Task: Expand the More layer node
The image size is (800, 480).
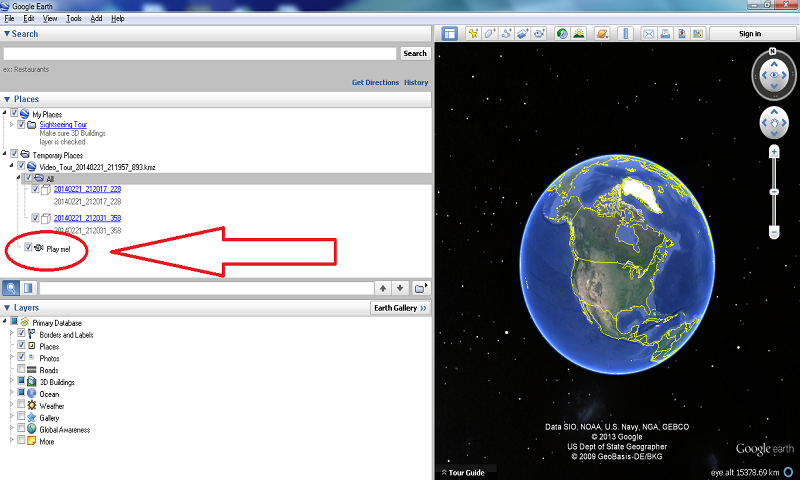Action: pyautogui.click(x=12, y=440)
